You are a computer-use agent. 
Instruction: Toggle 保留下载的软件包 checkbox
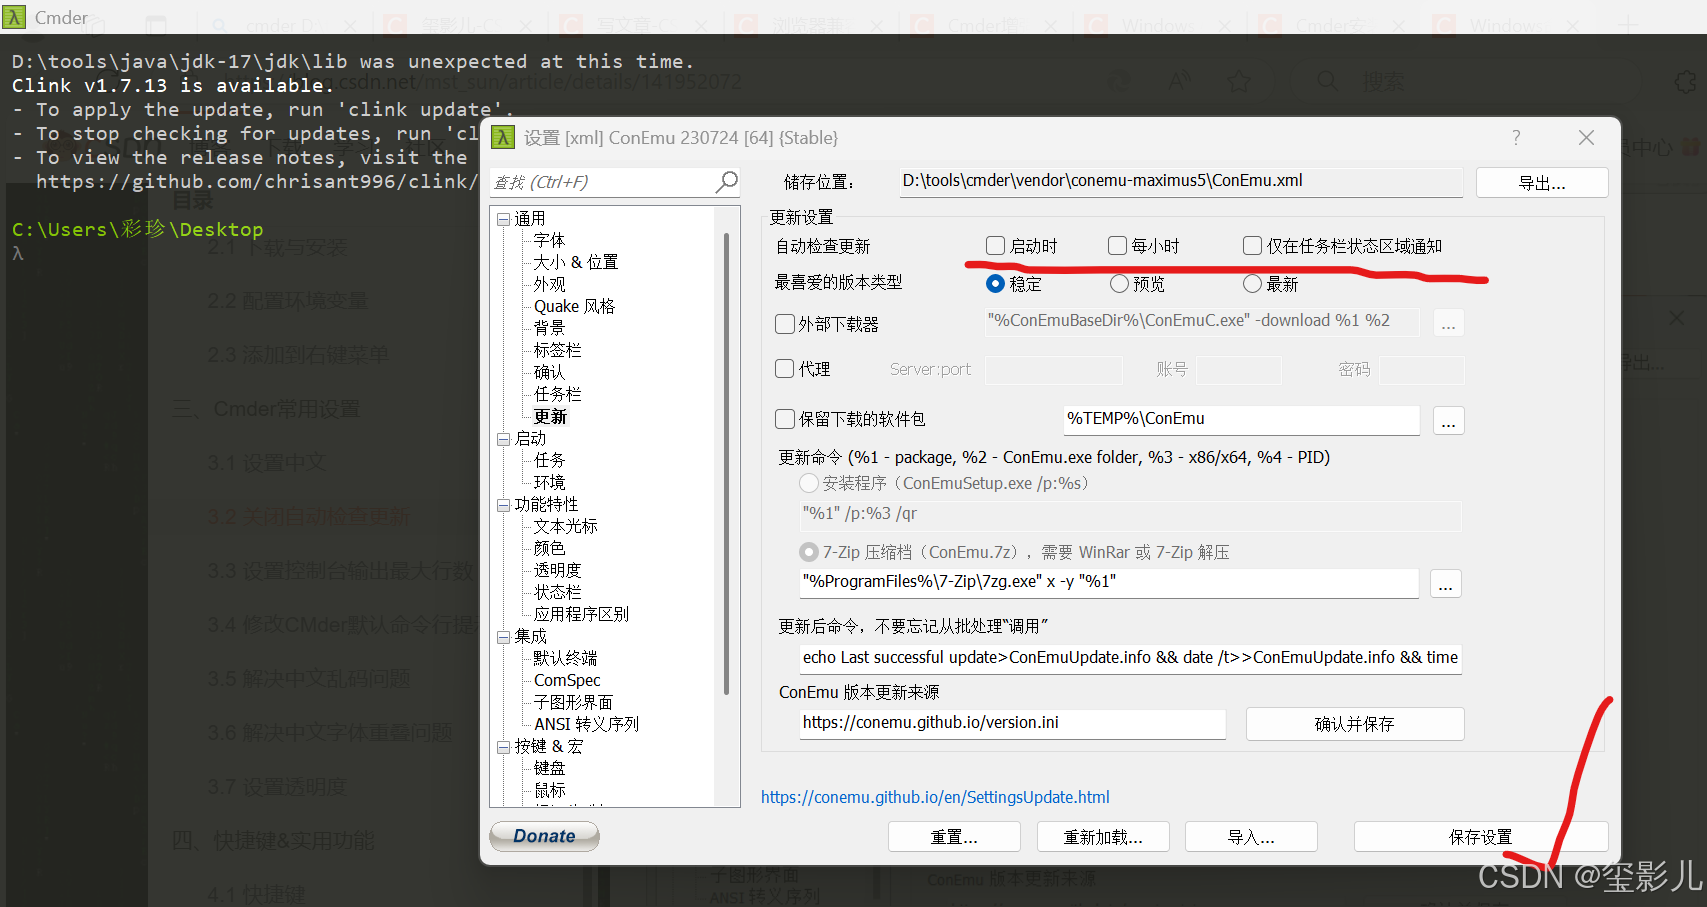tap(785, 419)
